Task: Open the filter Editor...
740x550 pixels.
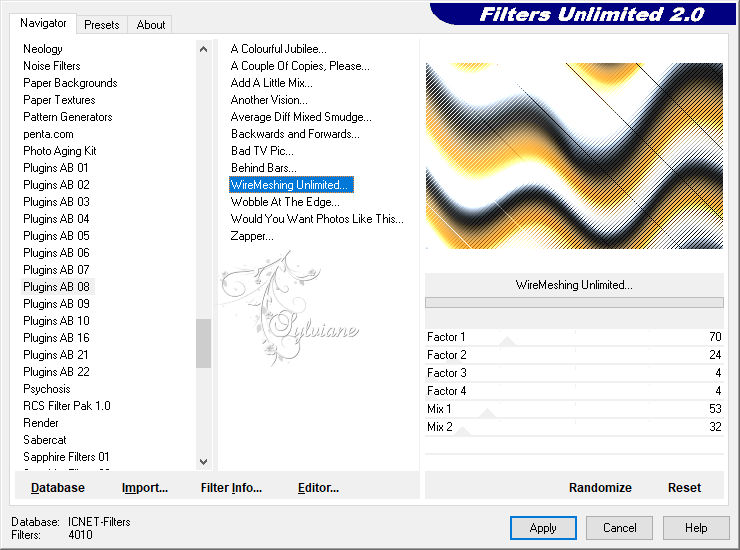Action: tap(319, 488)
